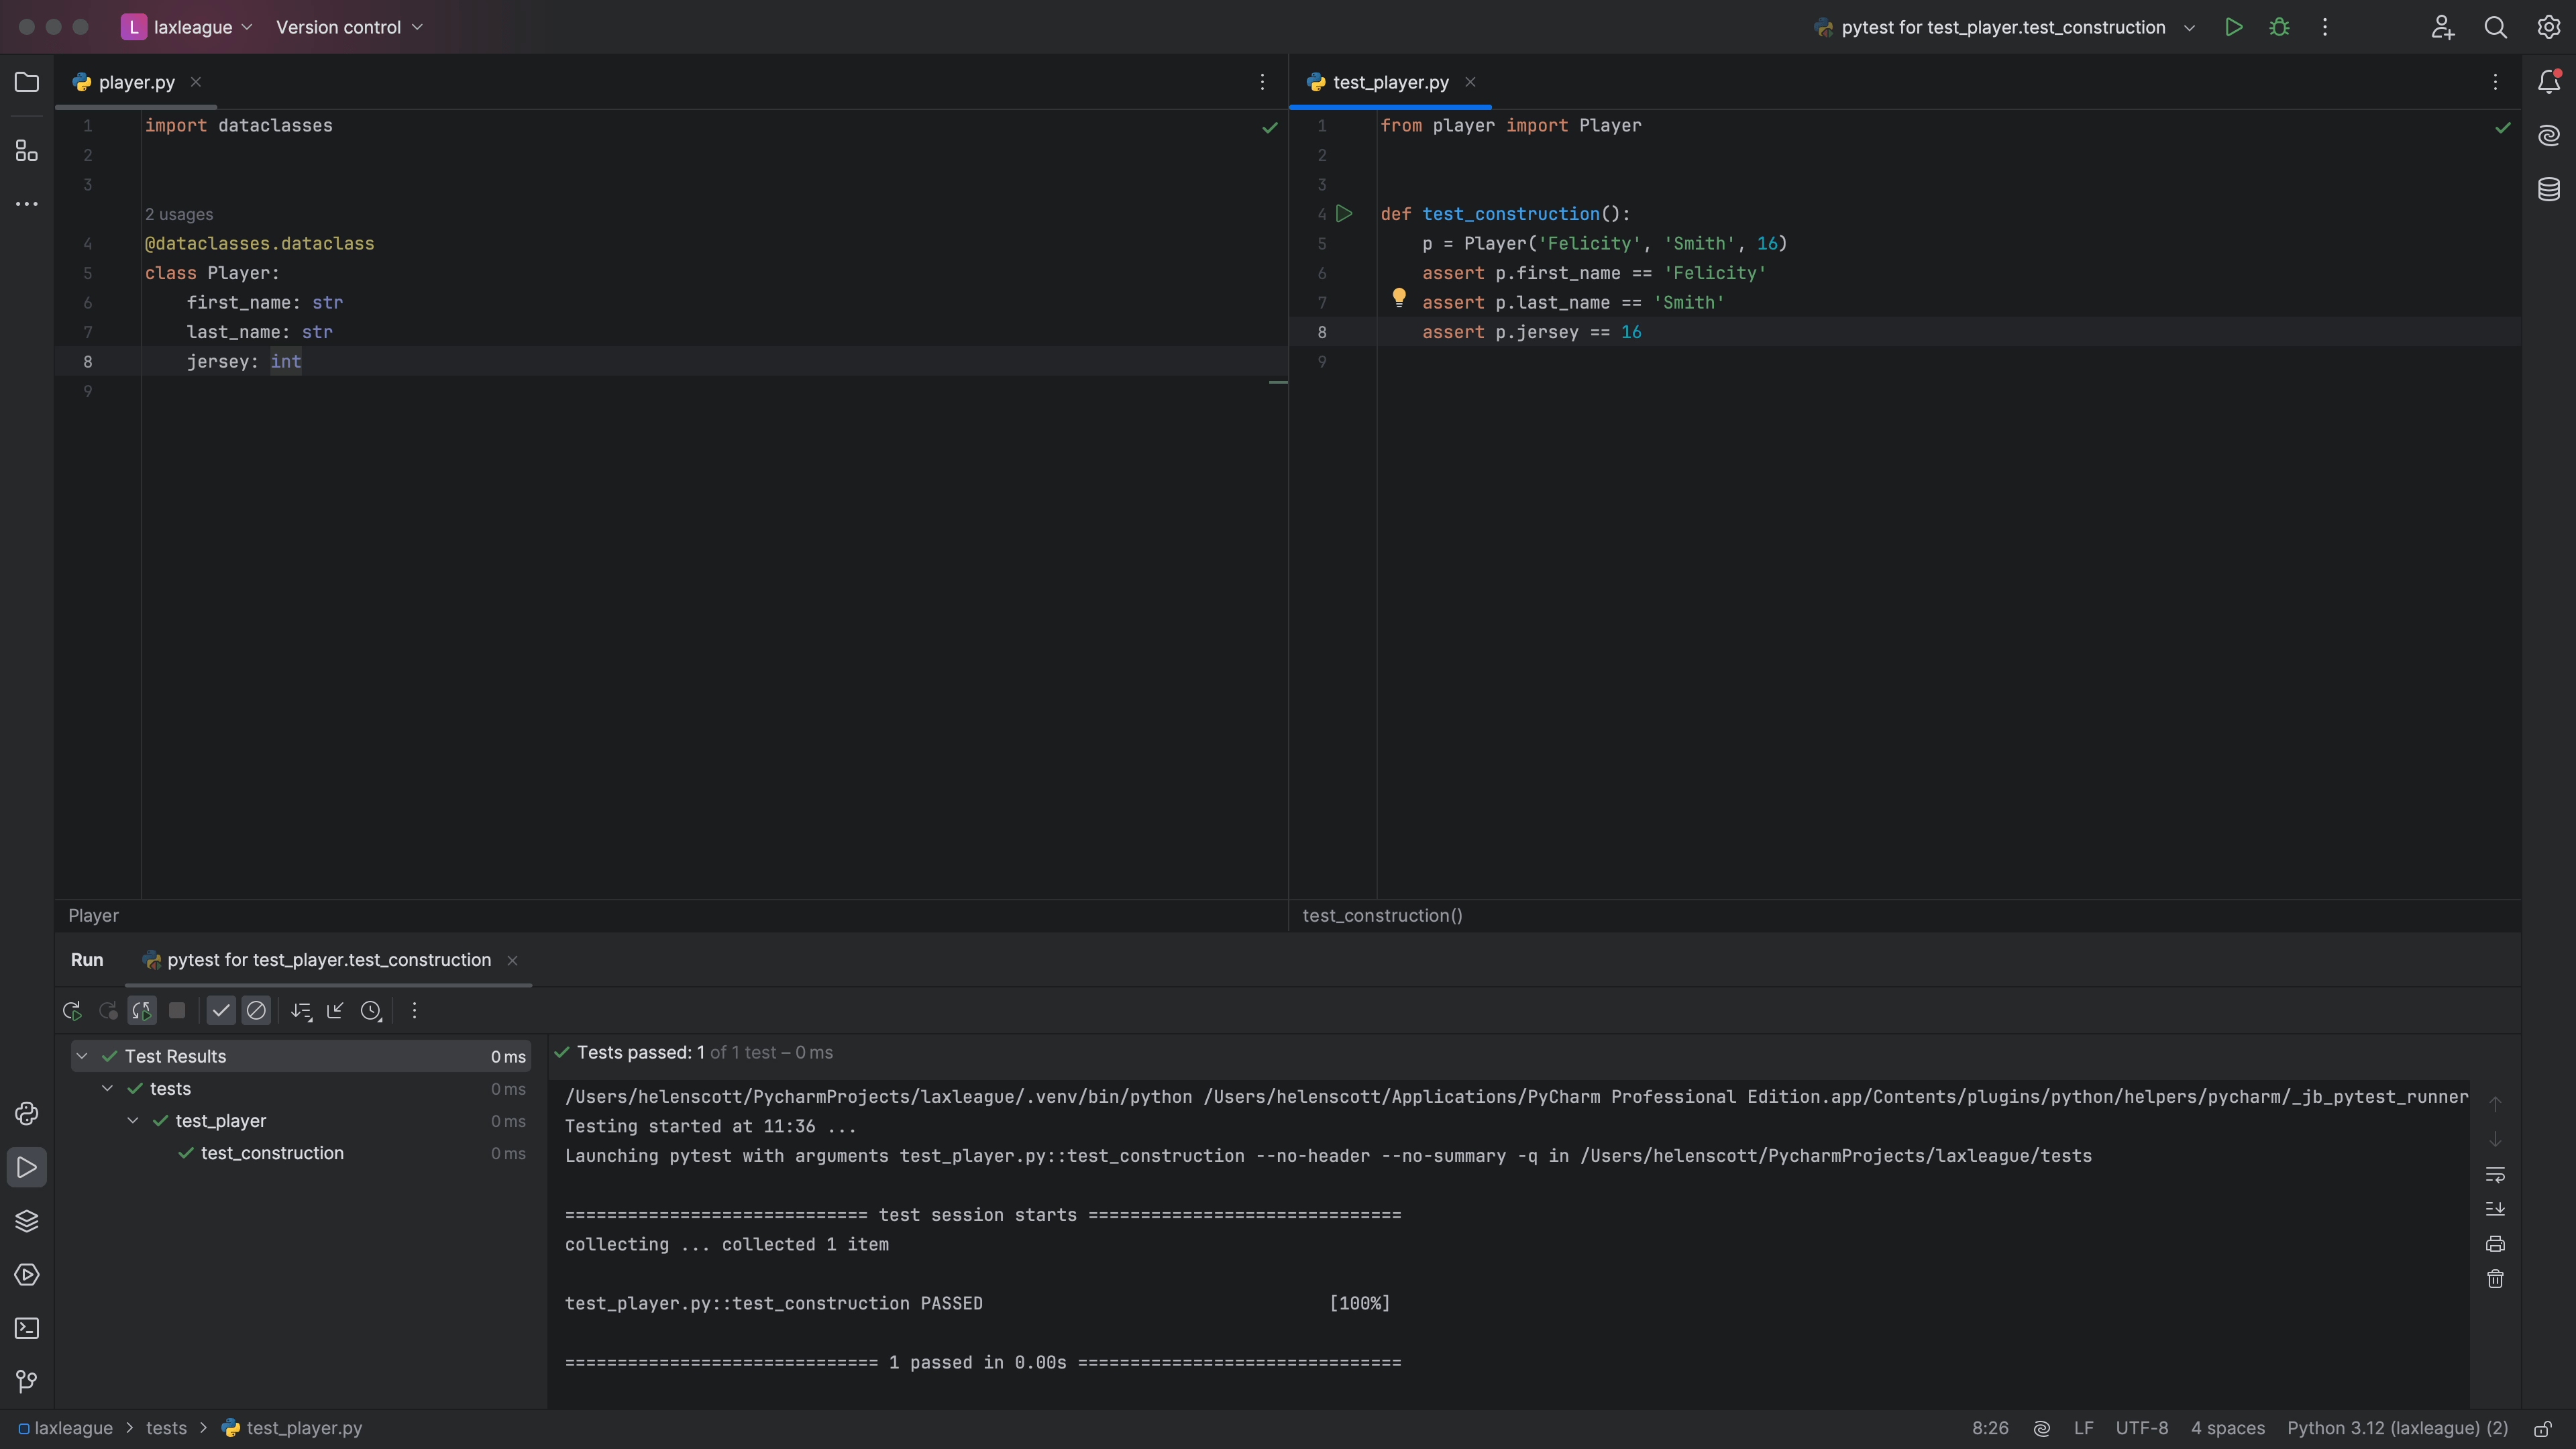Image resolution: width=2576 pixels, height=1449 pixels.
Task: Open the Structure panel
Action: point(26,150)
